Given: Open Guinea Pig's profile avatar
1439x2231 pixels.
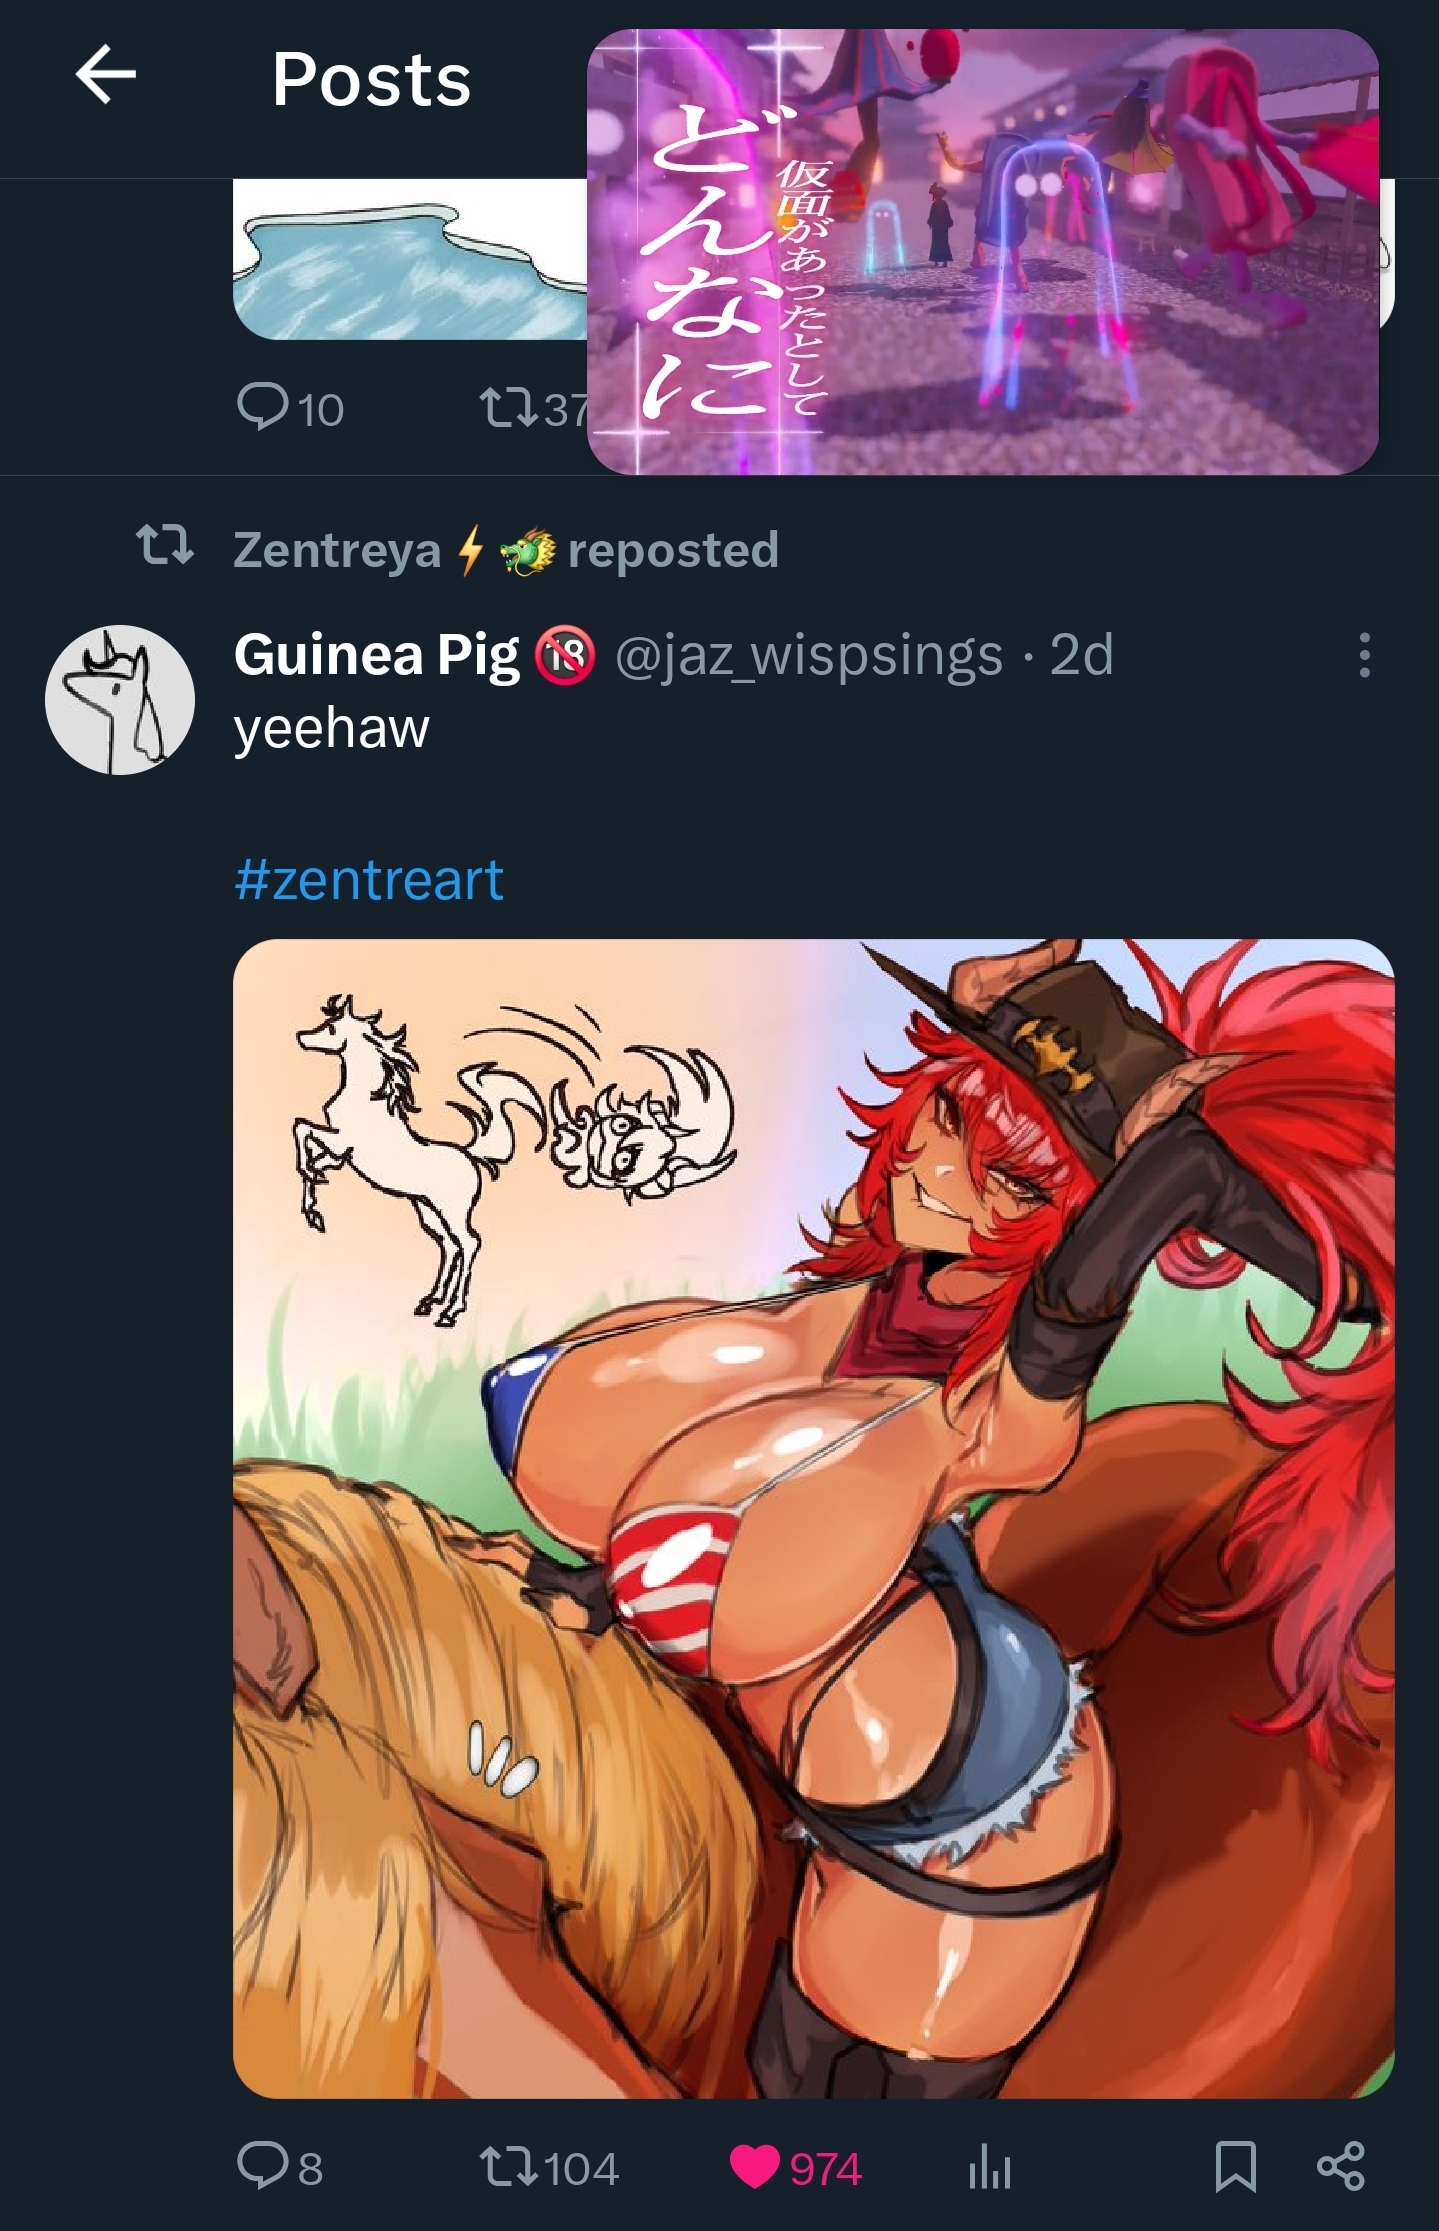Looking at the screenshot, I should click(x=120, y=699).
